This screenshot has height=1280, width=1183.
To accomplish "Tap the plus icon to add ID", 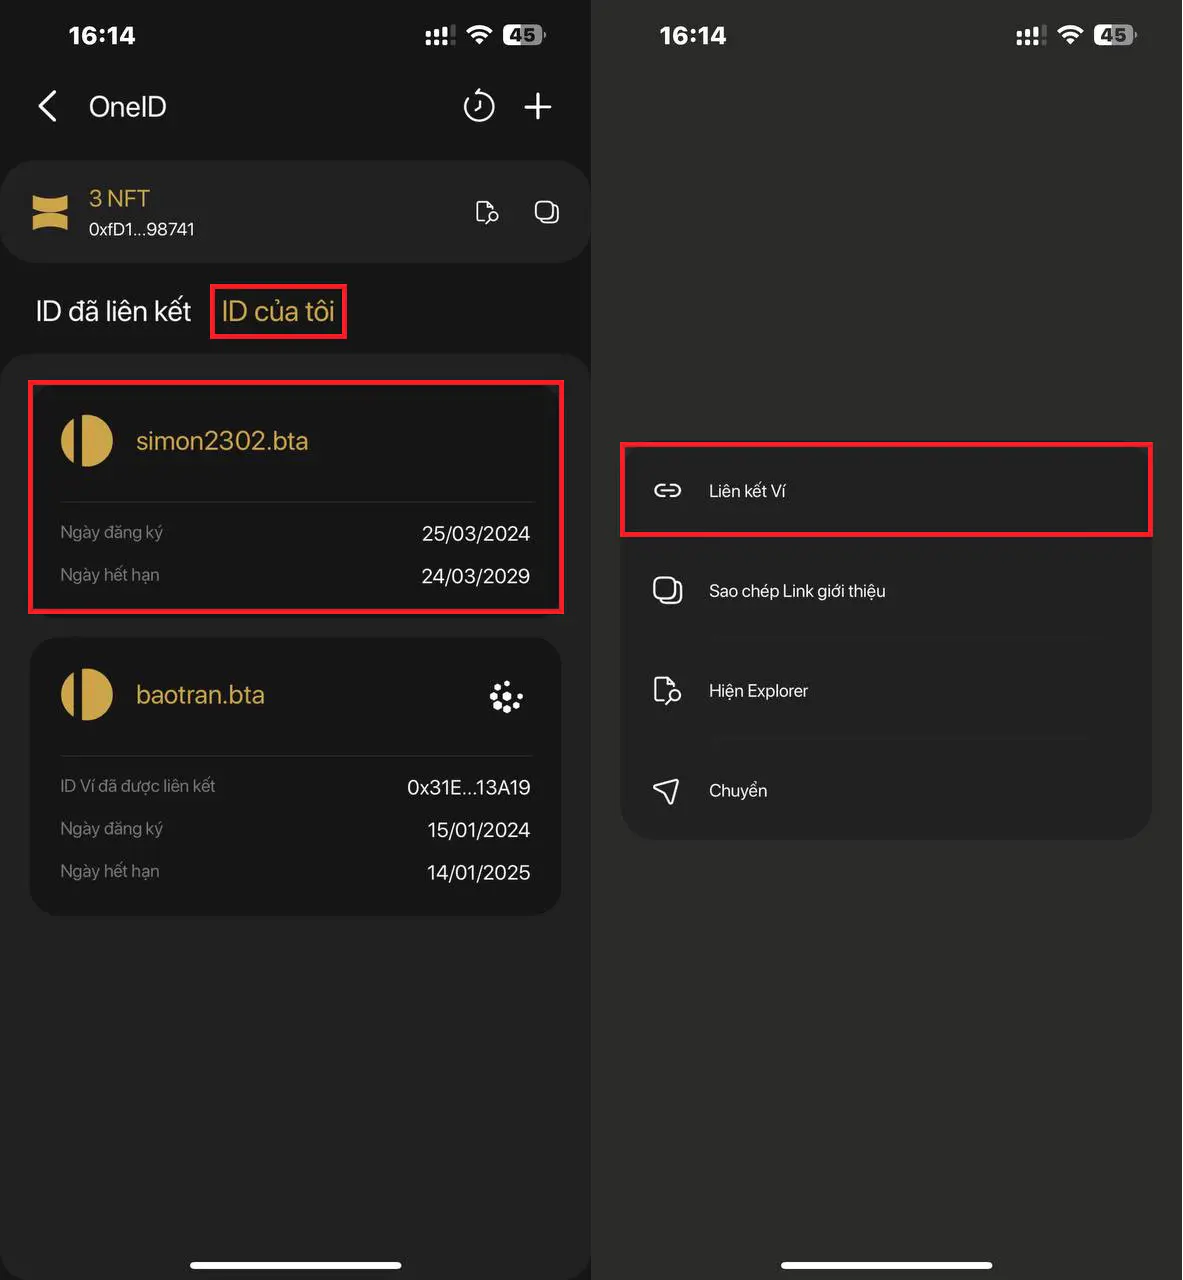I will (538, 106).
